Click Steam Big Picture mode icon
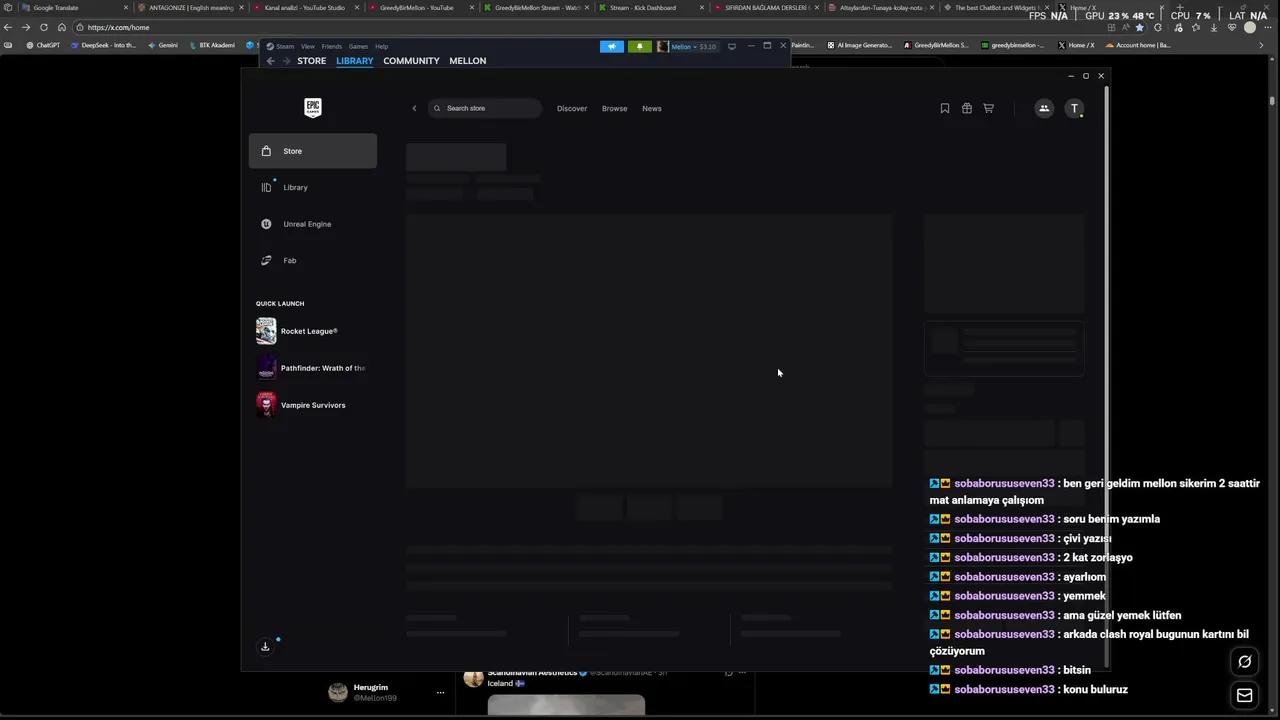This screenshot has width=1280, height=720. tap(732, 46)
